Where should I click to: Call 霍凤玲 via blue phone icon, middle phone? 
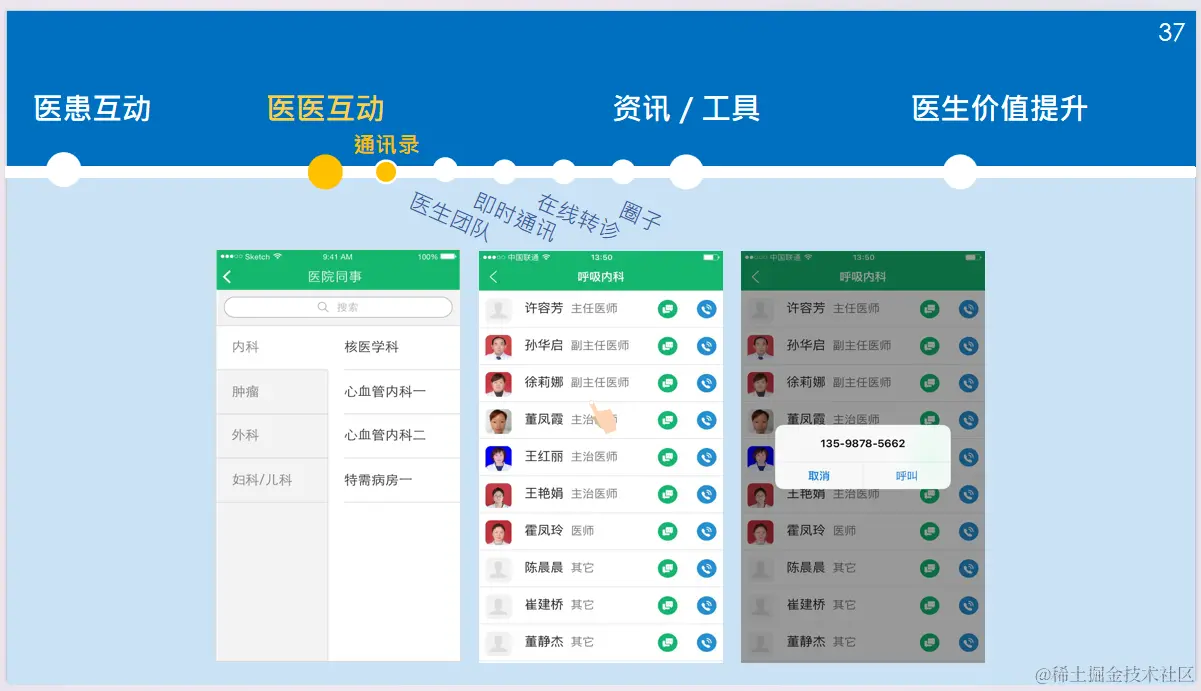707,531
